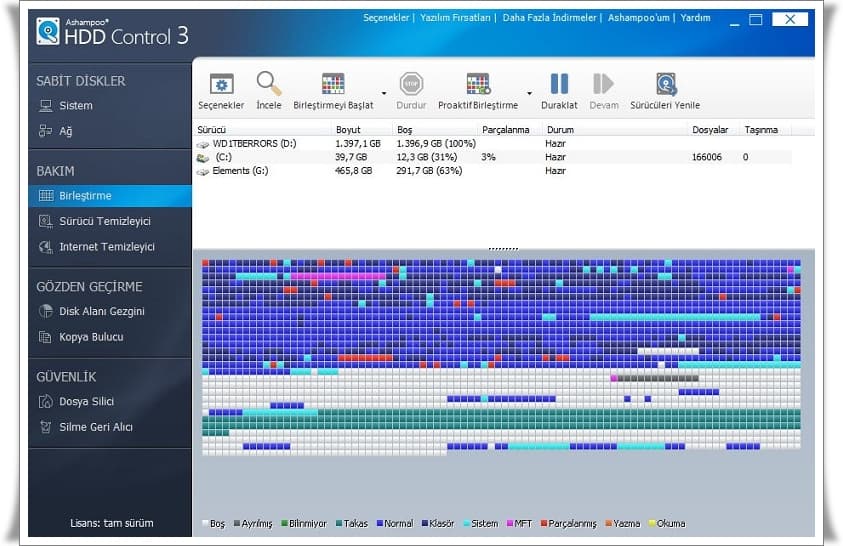843x546 pixels.
Task: Sort by the Taşınma column header
Action: point(761,130)
